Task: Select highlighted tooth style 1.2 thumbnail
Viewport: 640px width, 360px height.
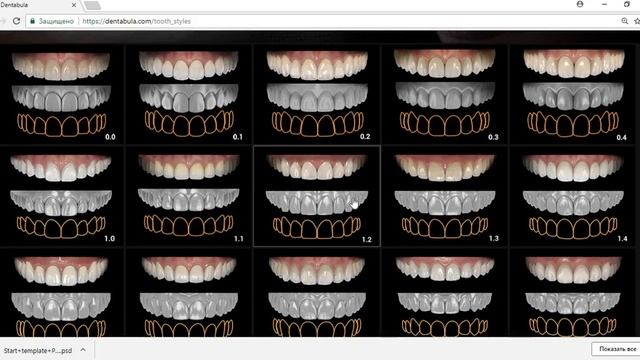Action: (317, 196)
